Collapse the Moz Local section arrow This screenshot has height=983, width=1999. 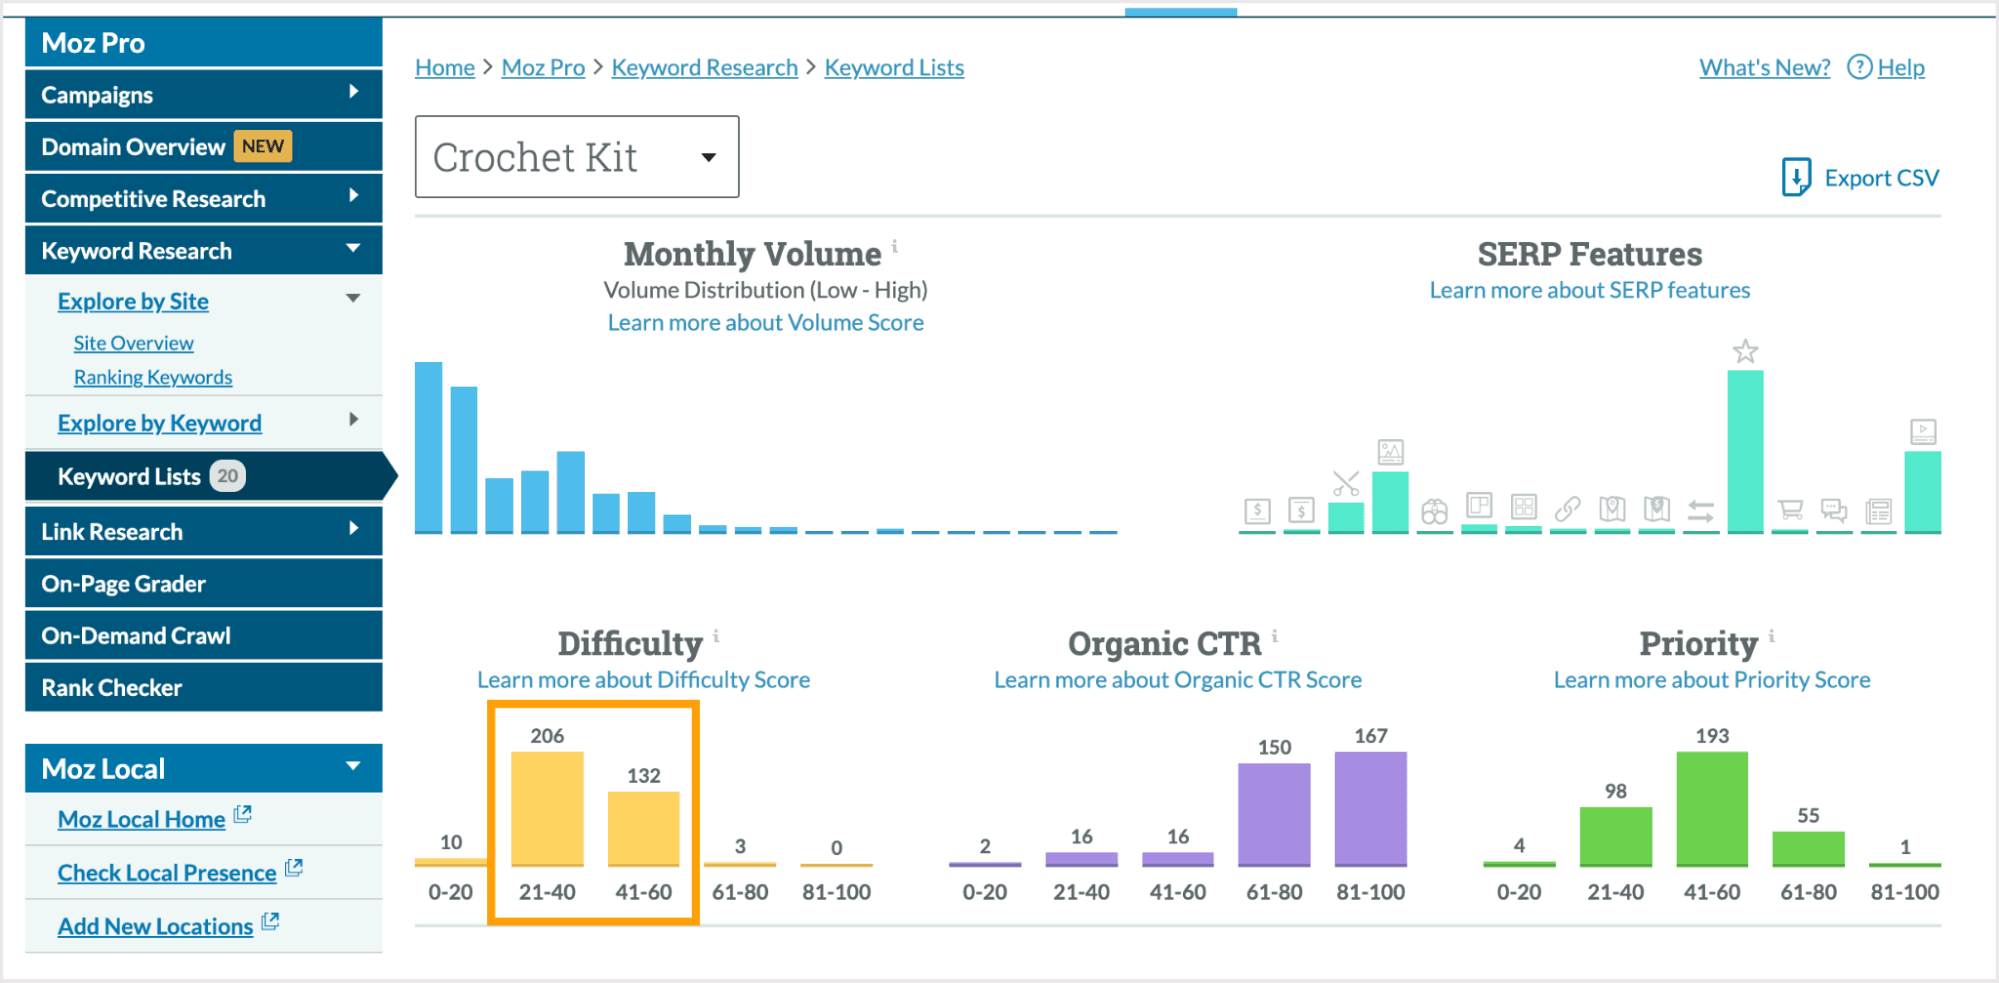click(353, 767)
